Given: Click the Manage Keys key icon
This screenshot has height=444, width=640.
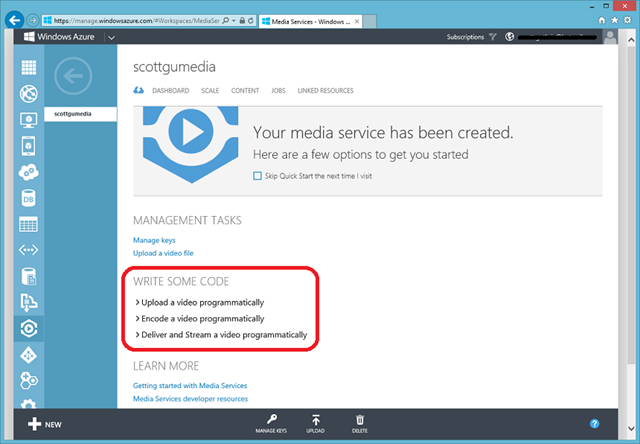Looking at the screenshot, I should (x=271, y=420).
